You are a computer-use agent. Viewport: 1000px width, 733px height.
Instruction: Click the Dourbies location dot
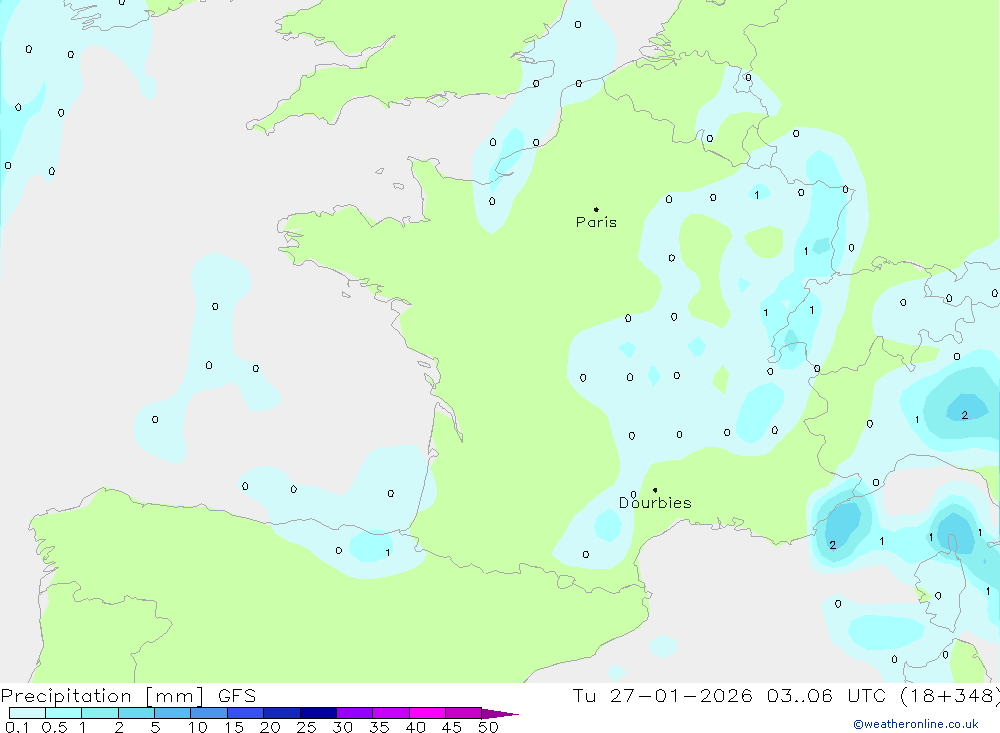click(x=655, y=490)
